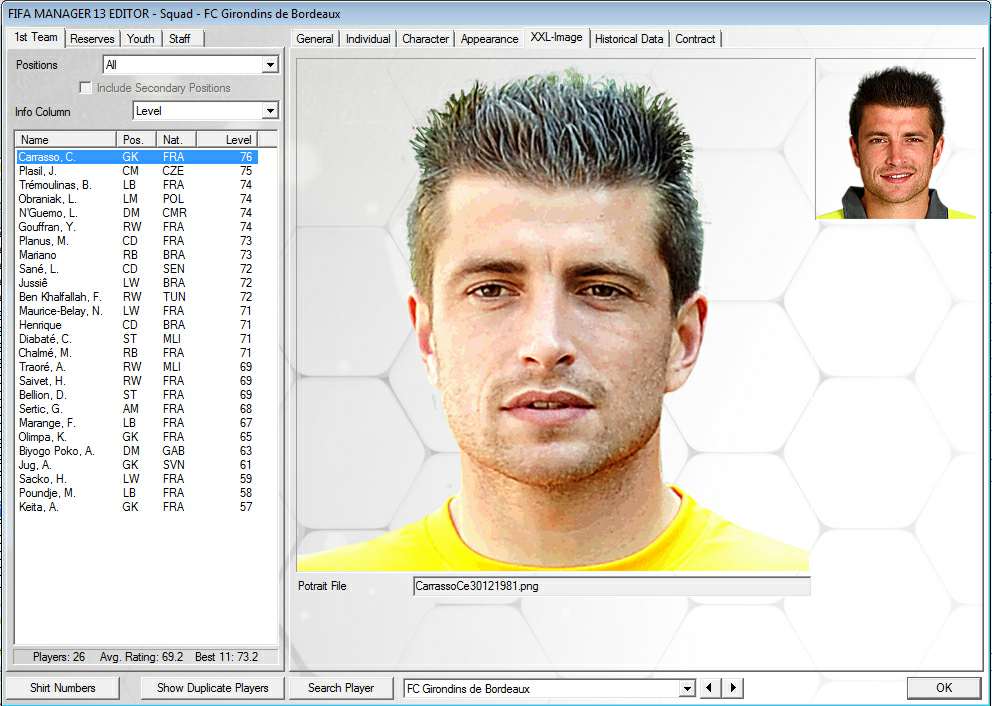Switch to the Reserves tab

point(93,38)
